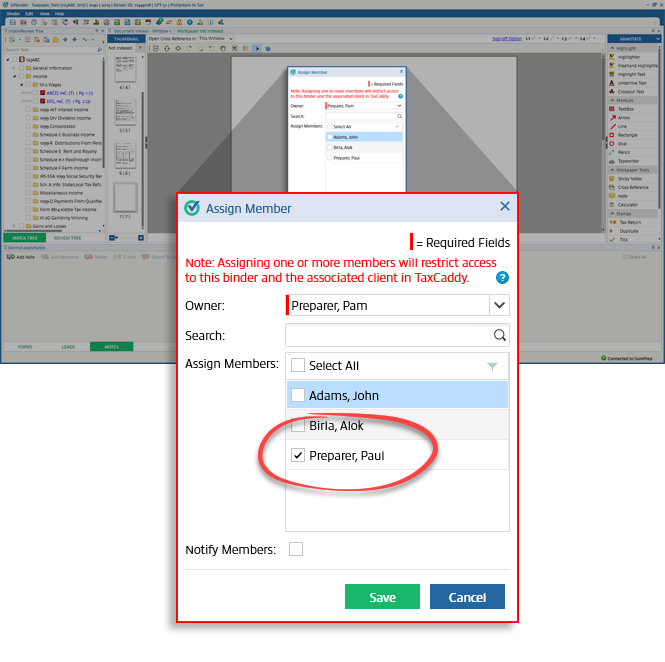Check Adams, John in the enlarged dialog
Image resolution: width=665 pixels, height=662 pixels.
298,395
